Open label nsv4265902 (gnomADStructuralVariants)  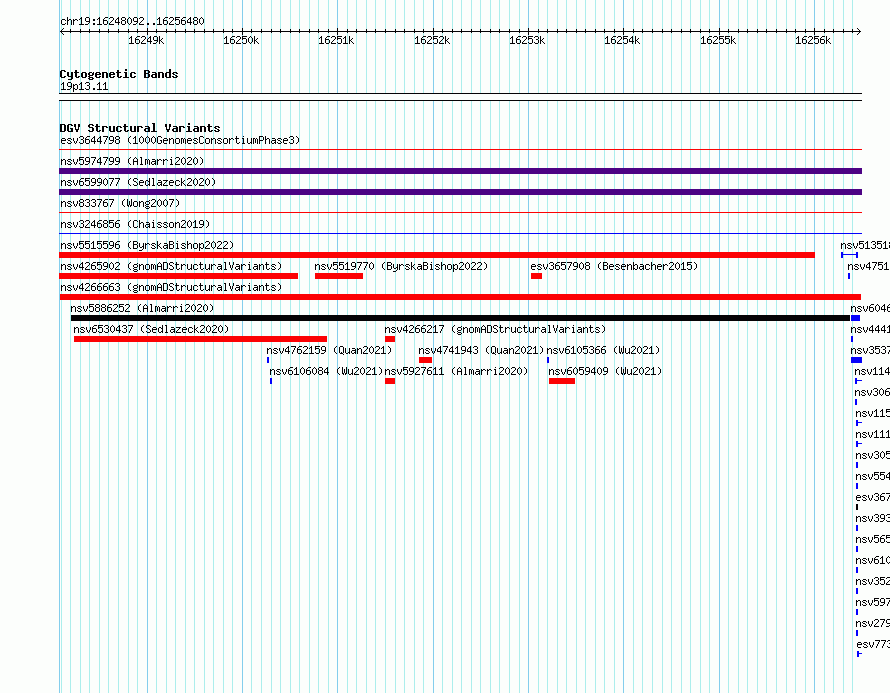171,266
